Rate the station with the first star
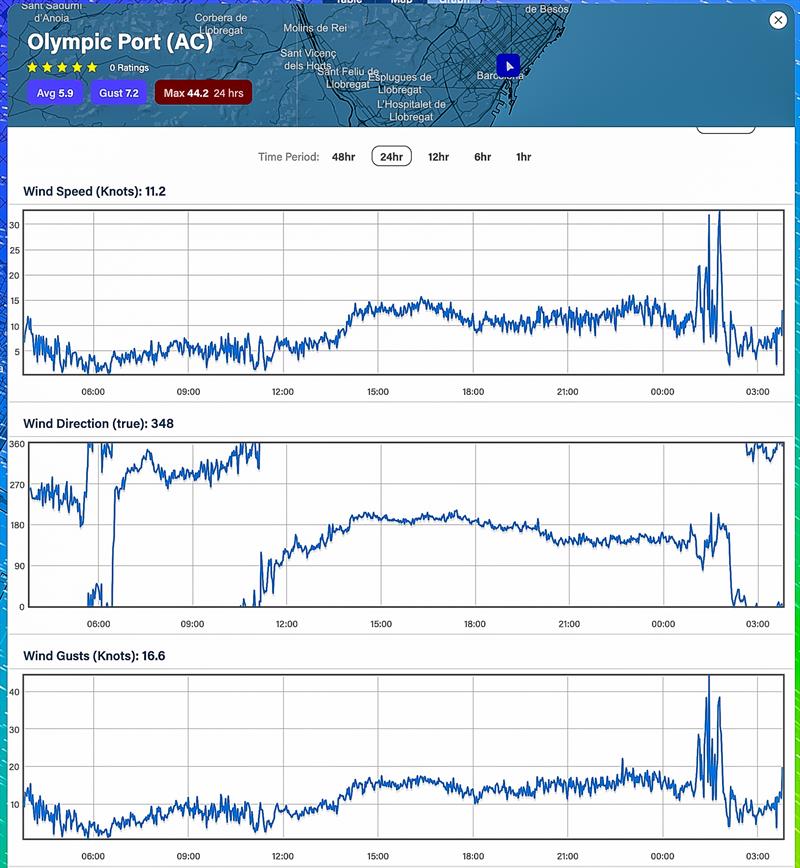The image size is (800, 868). pos(32,68)
